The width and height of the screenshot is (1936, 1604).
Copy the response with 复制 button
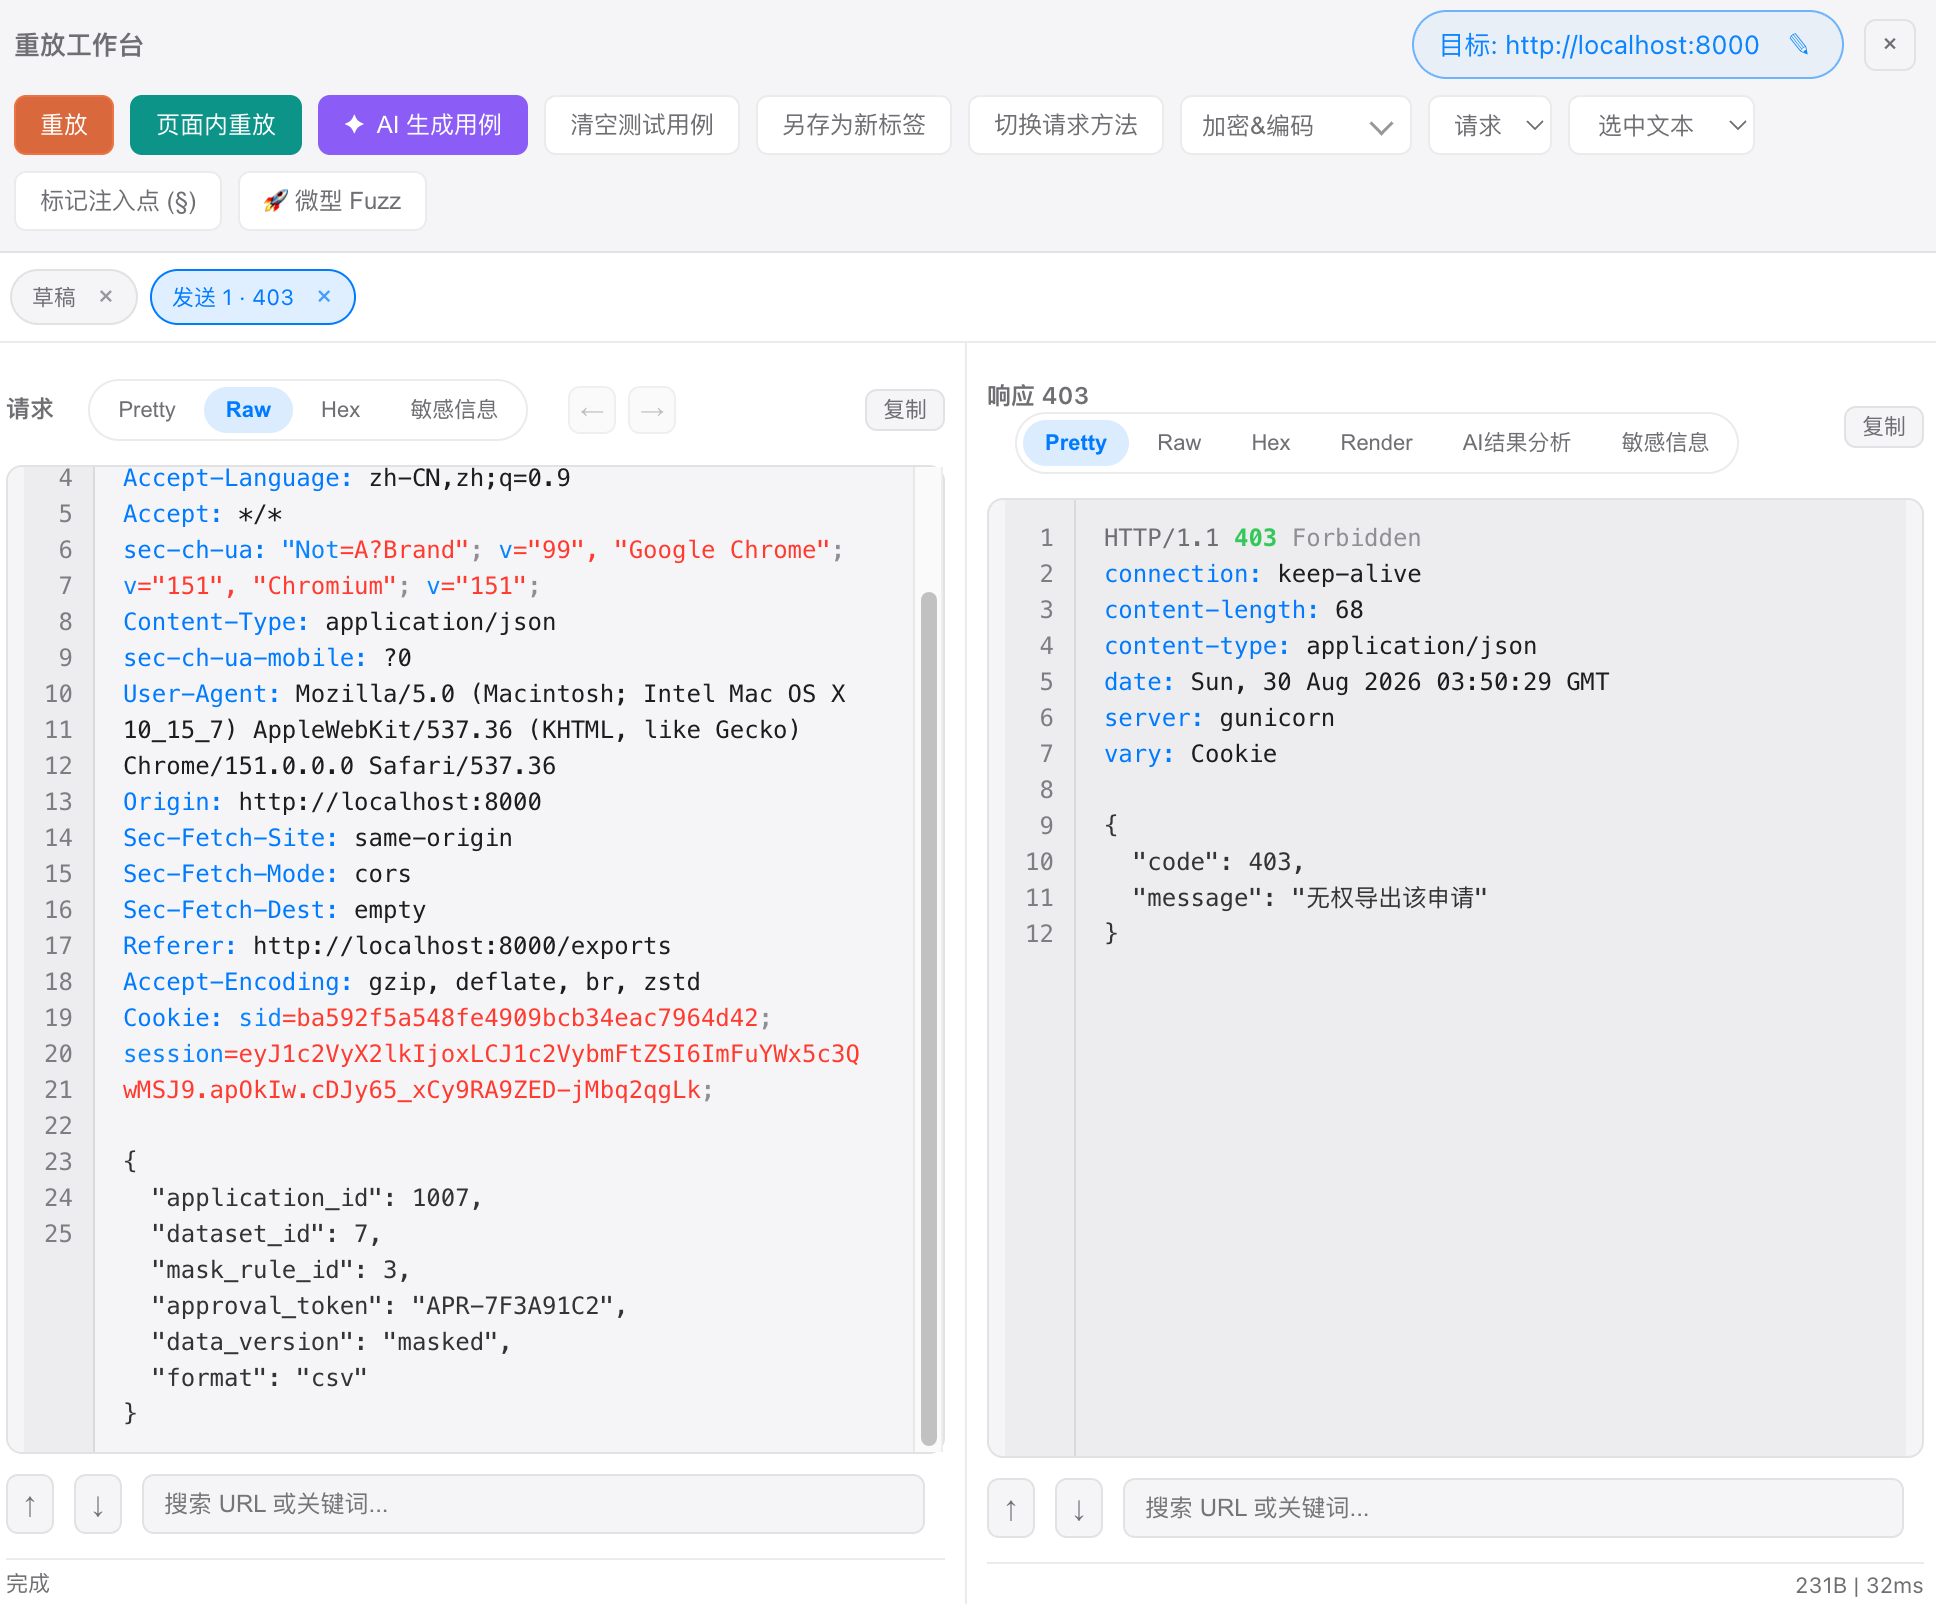[1884, 427]
